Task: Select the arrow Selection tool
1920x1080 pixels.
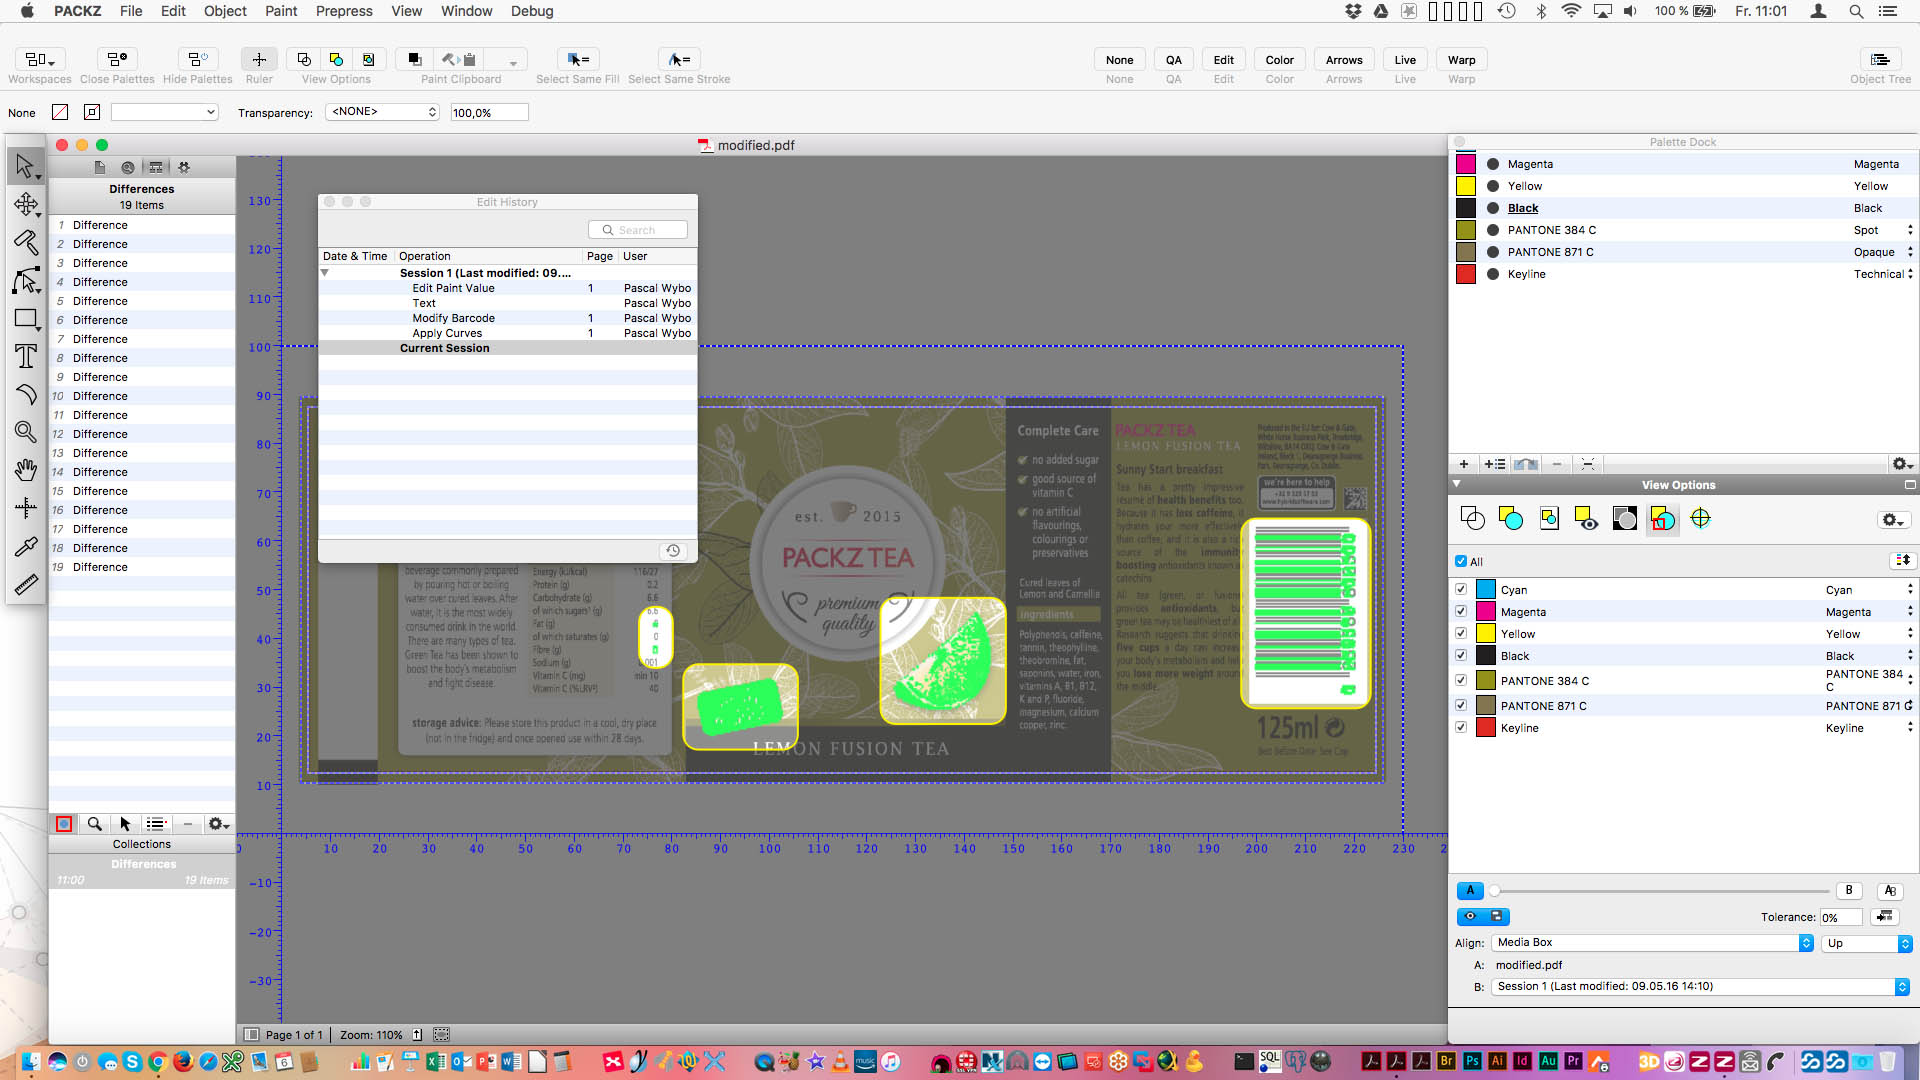Action: coord(25,166)
